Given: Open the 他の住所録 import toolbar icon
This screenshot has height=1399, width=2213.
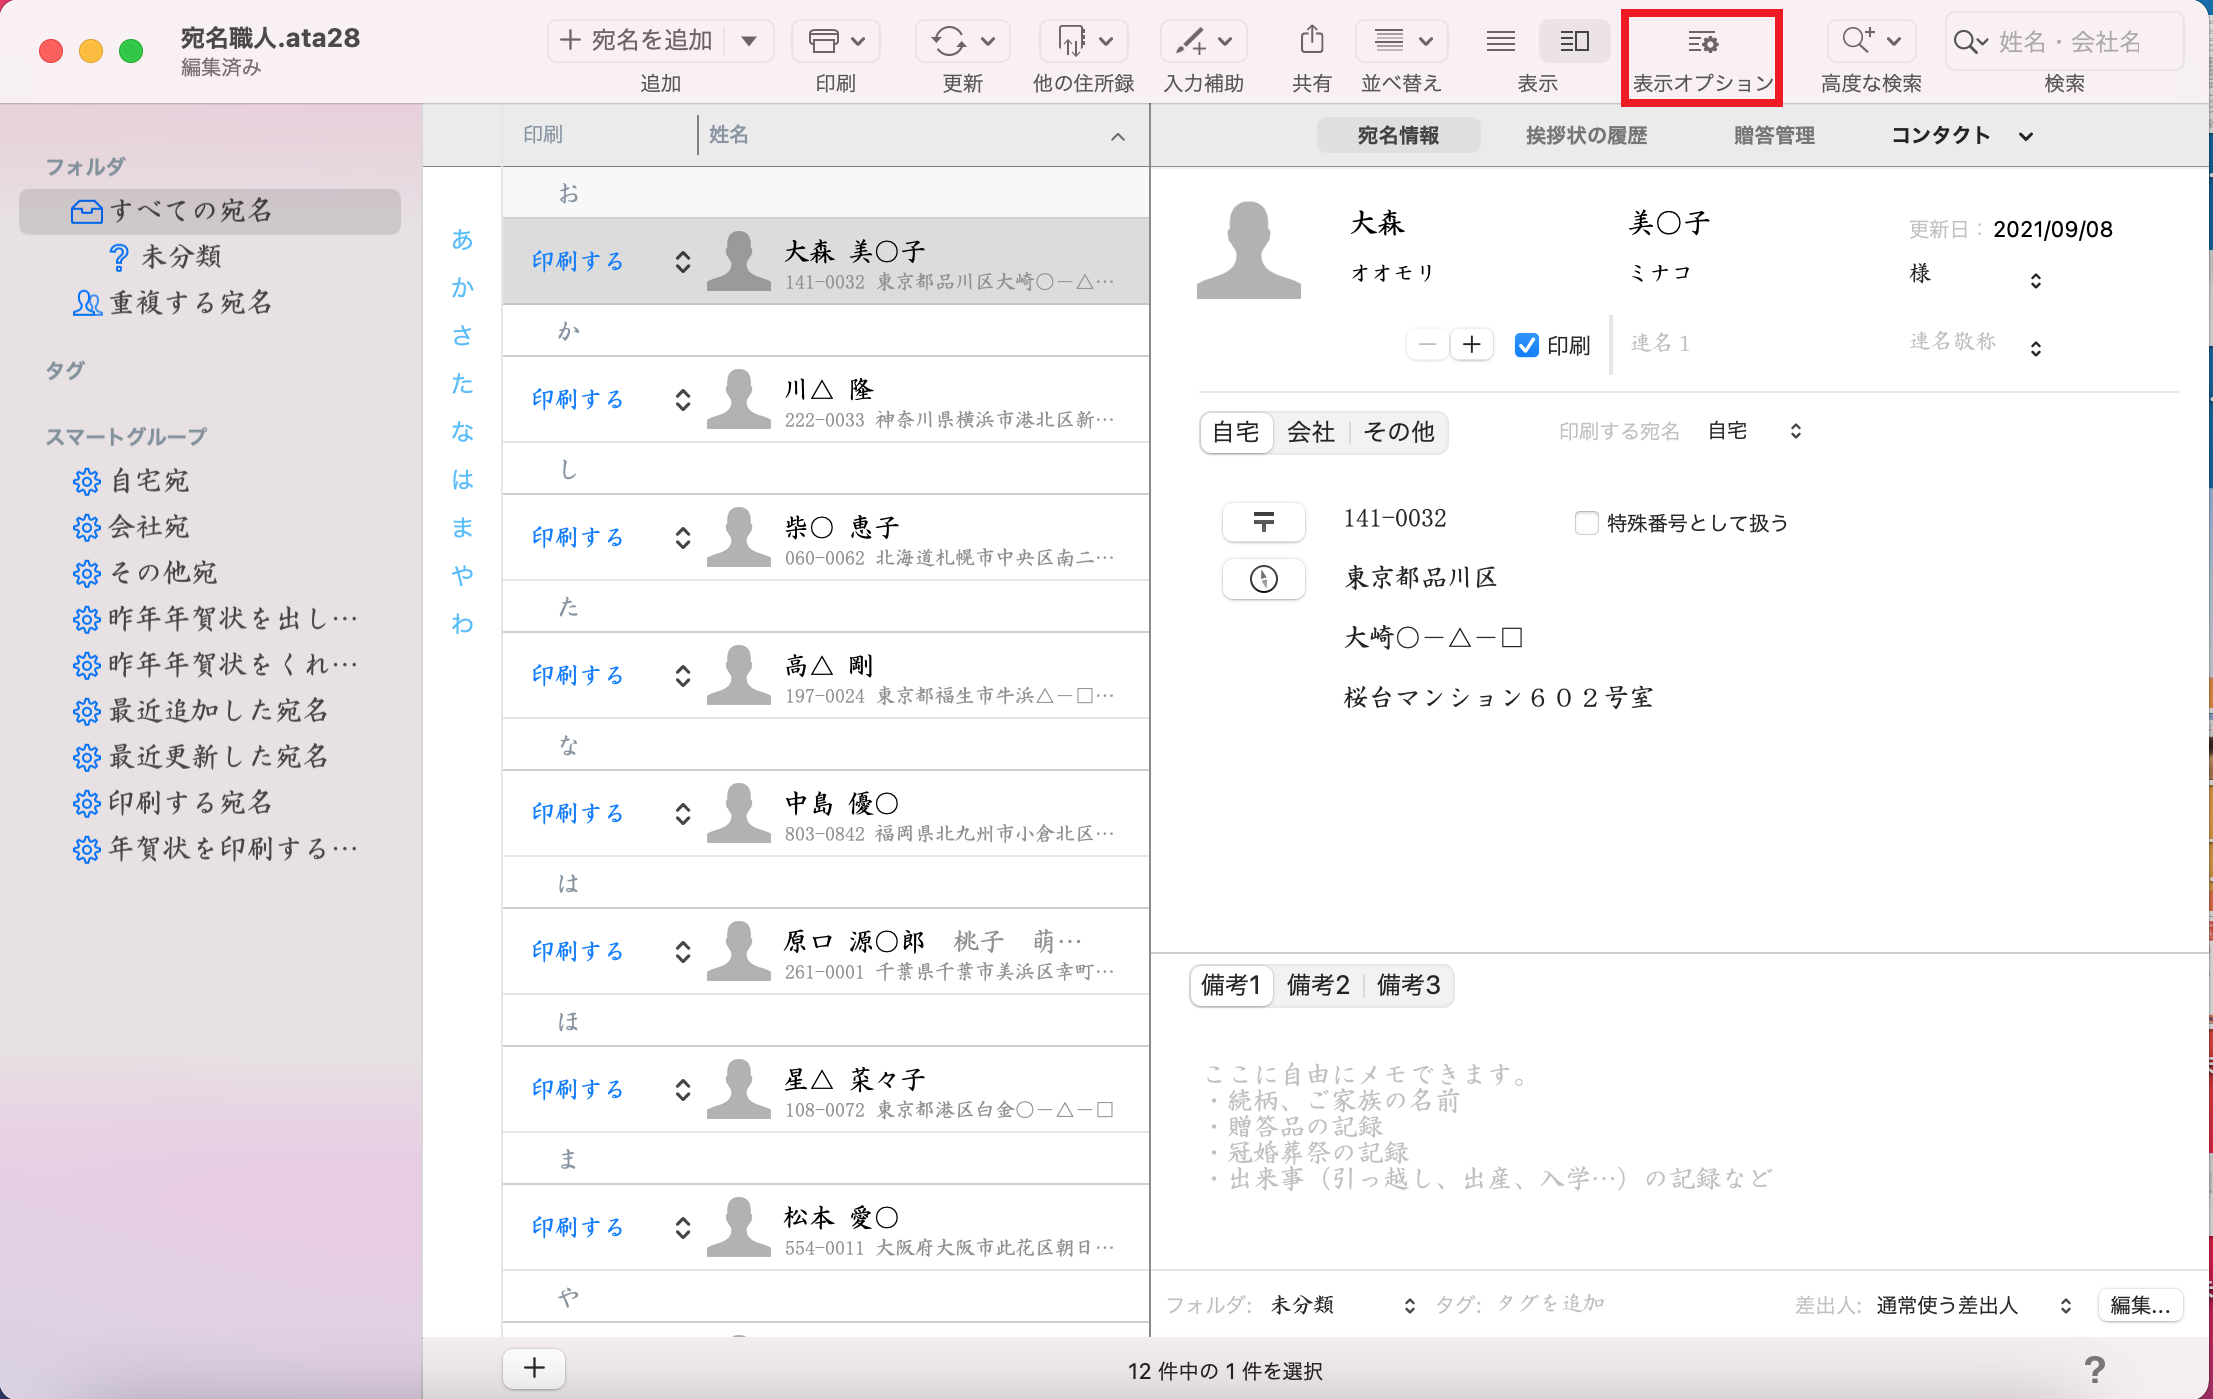Looking at the screenshot, I should click(x=1083, y=41).
